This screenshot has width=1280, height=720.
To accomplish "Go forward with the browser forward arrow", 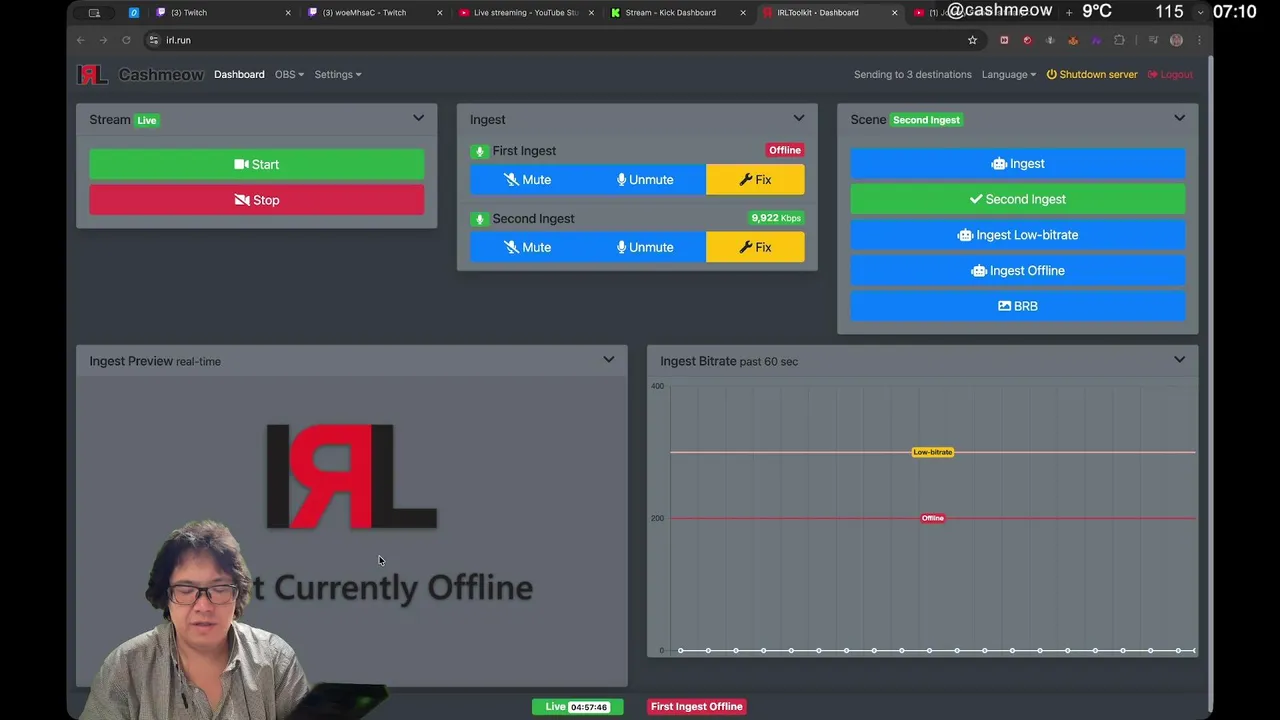I will [x=103, y=40].
